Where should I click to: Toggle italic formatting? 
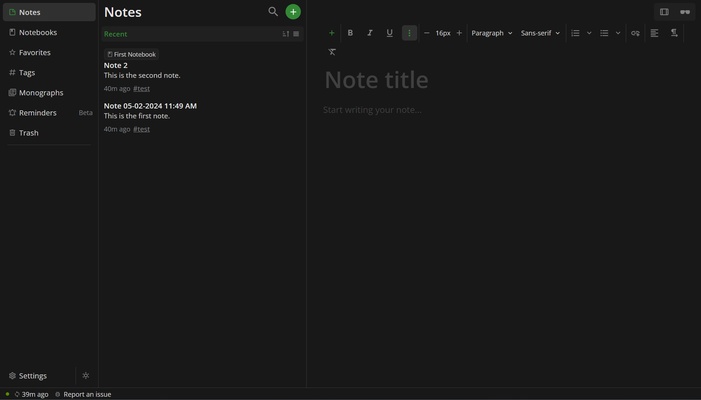[370, 33]
